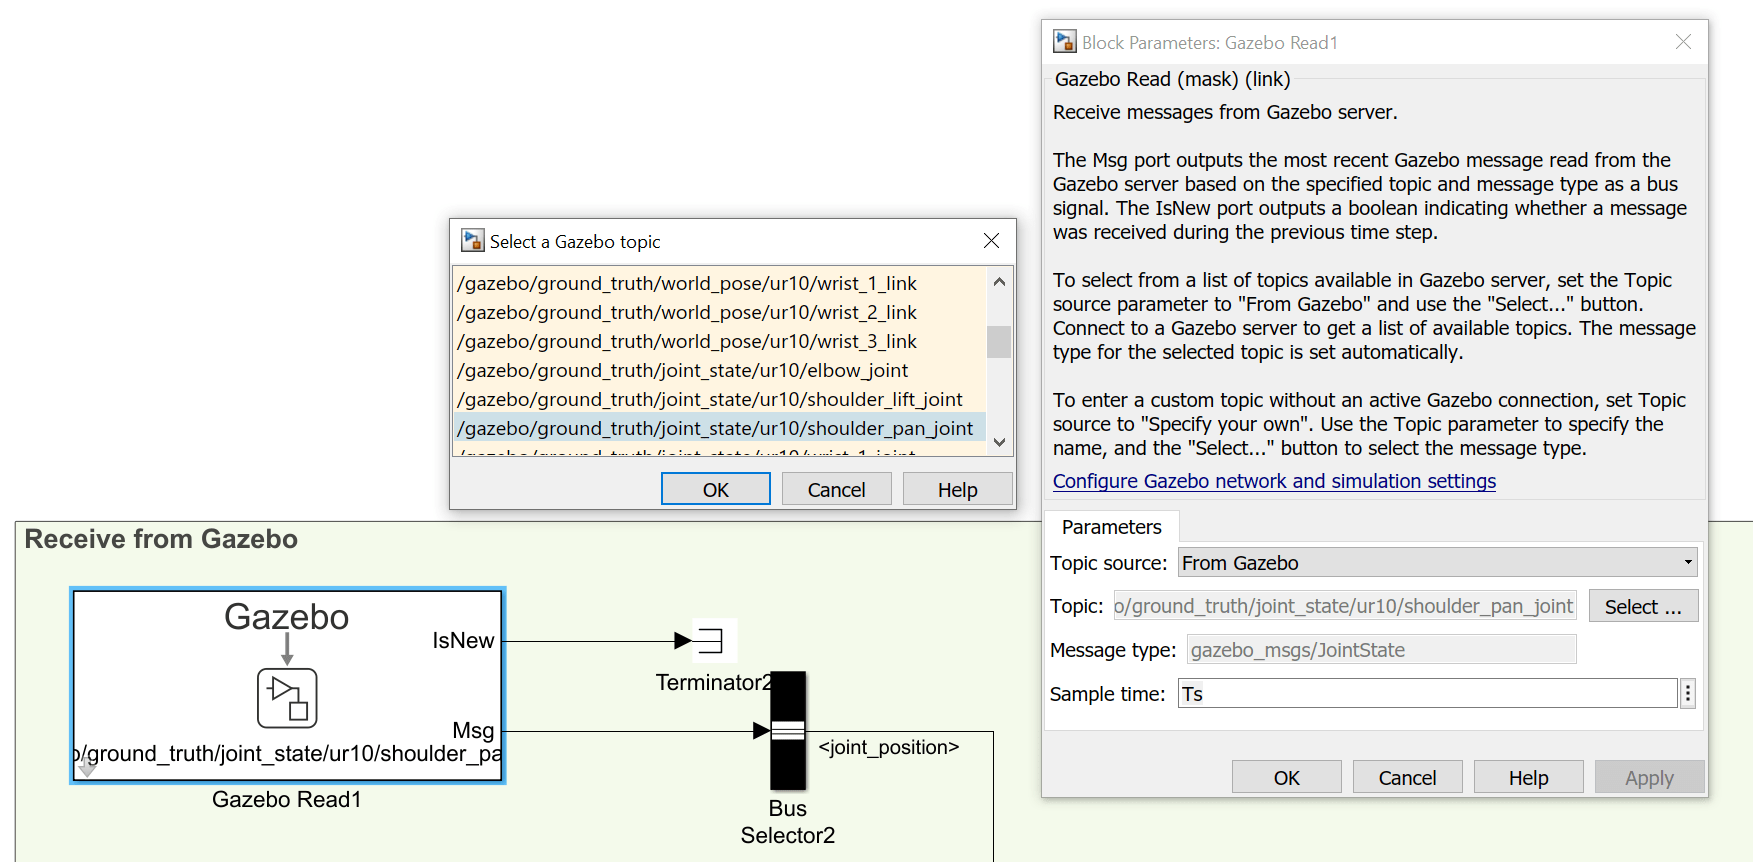
Task: Select the world_pose/ur10/wrist_3_link topic
Action: (x=720, y=341)
